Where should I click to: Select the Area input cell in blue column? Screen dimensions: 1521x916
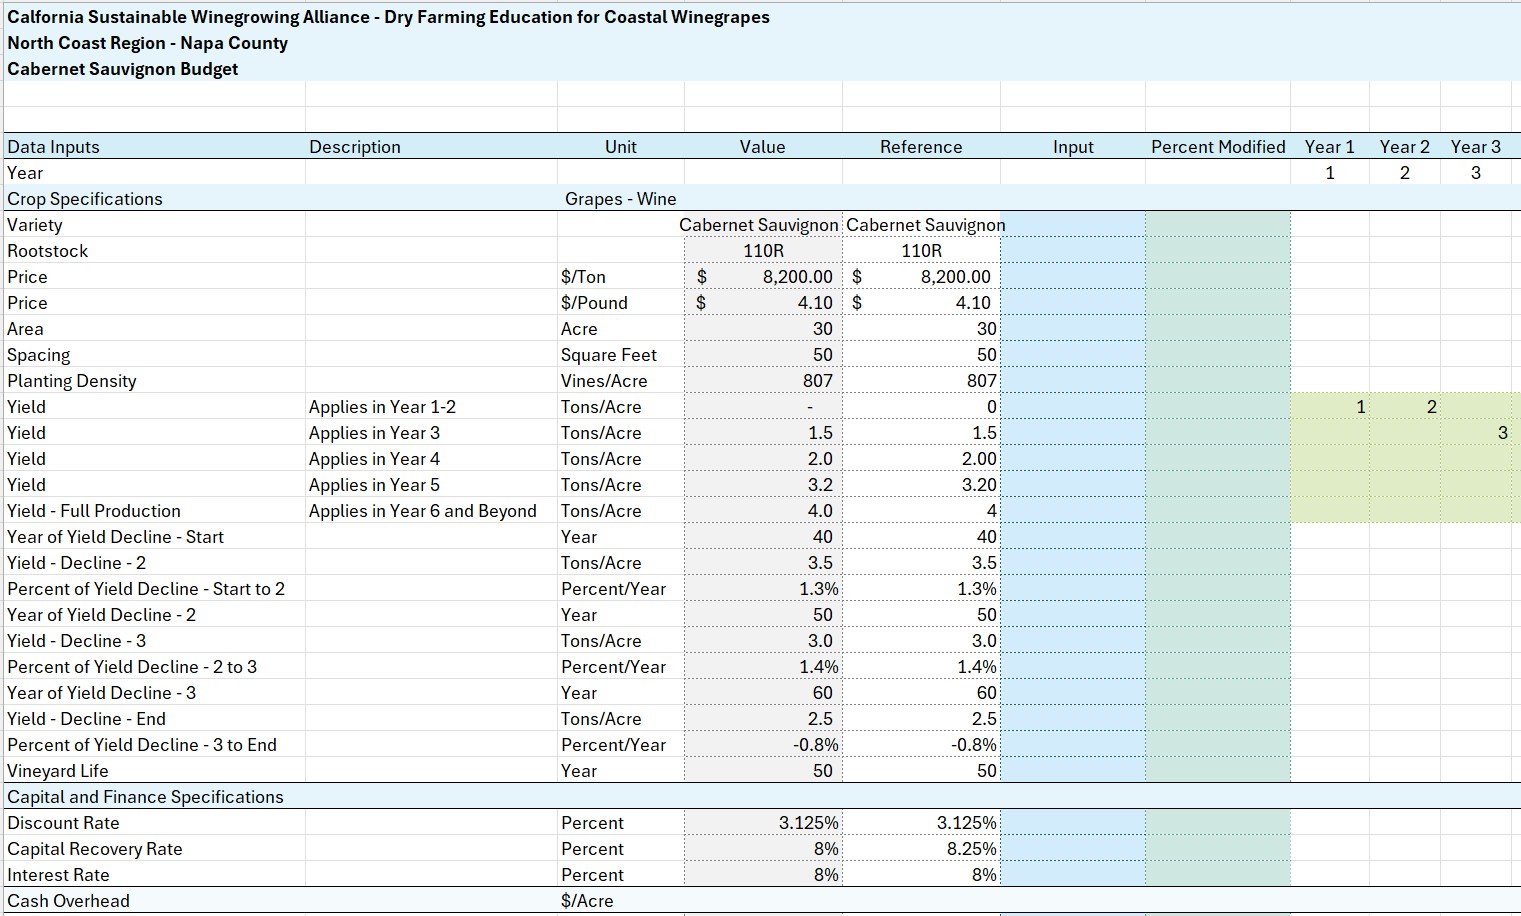point(1073,329)
